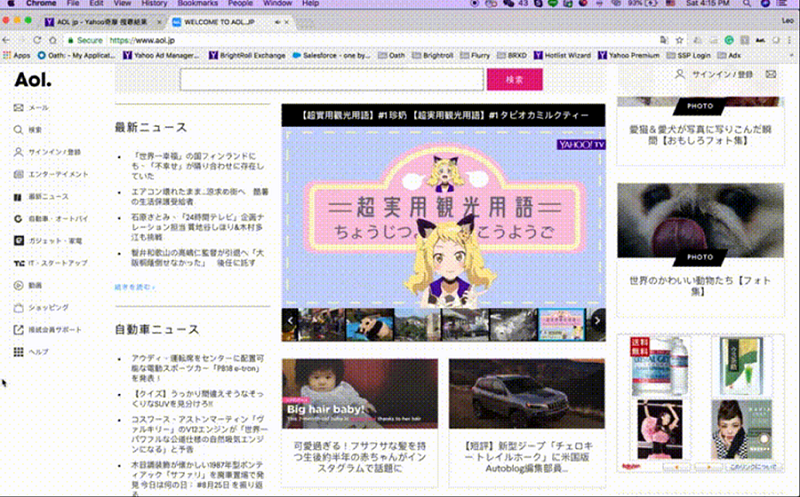The width and height of the screenshot is (800, 497).
Task: Click the browser address bar URL
Action: tap(142, 40)
